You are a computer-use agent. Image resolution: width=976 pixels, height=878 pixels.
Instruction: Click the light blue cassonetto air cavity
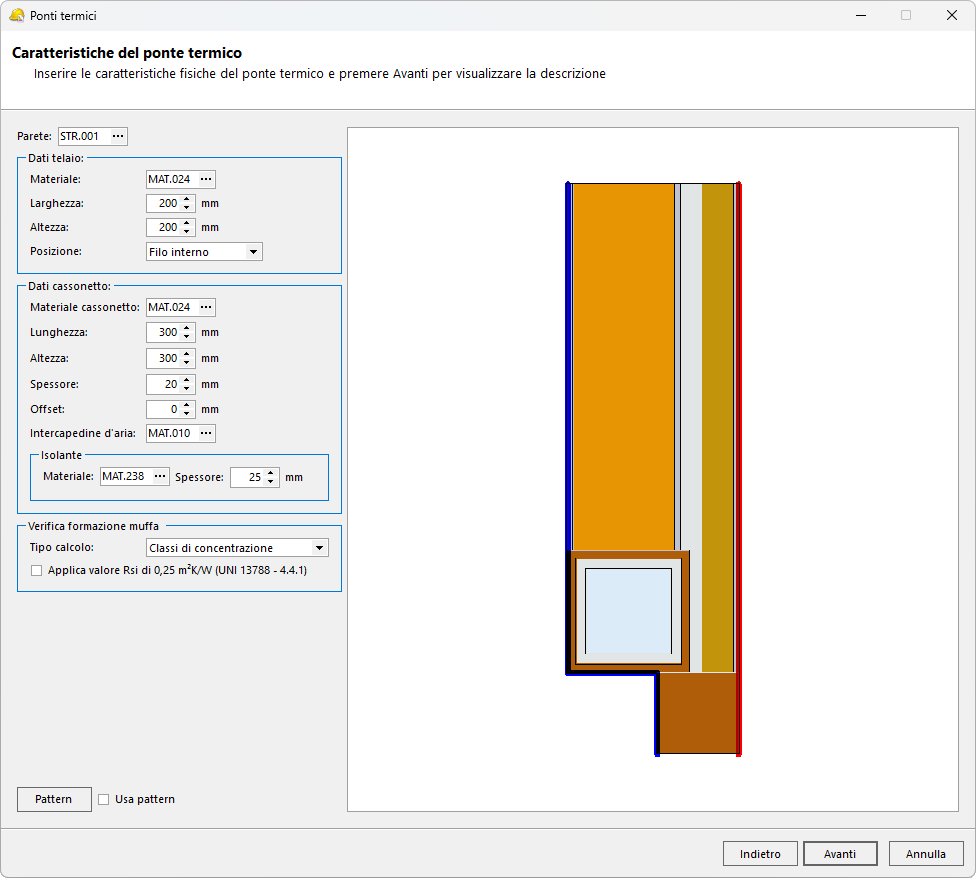628,610
